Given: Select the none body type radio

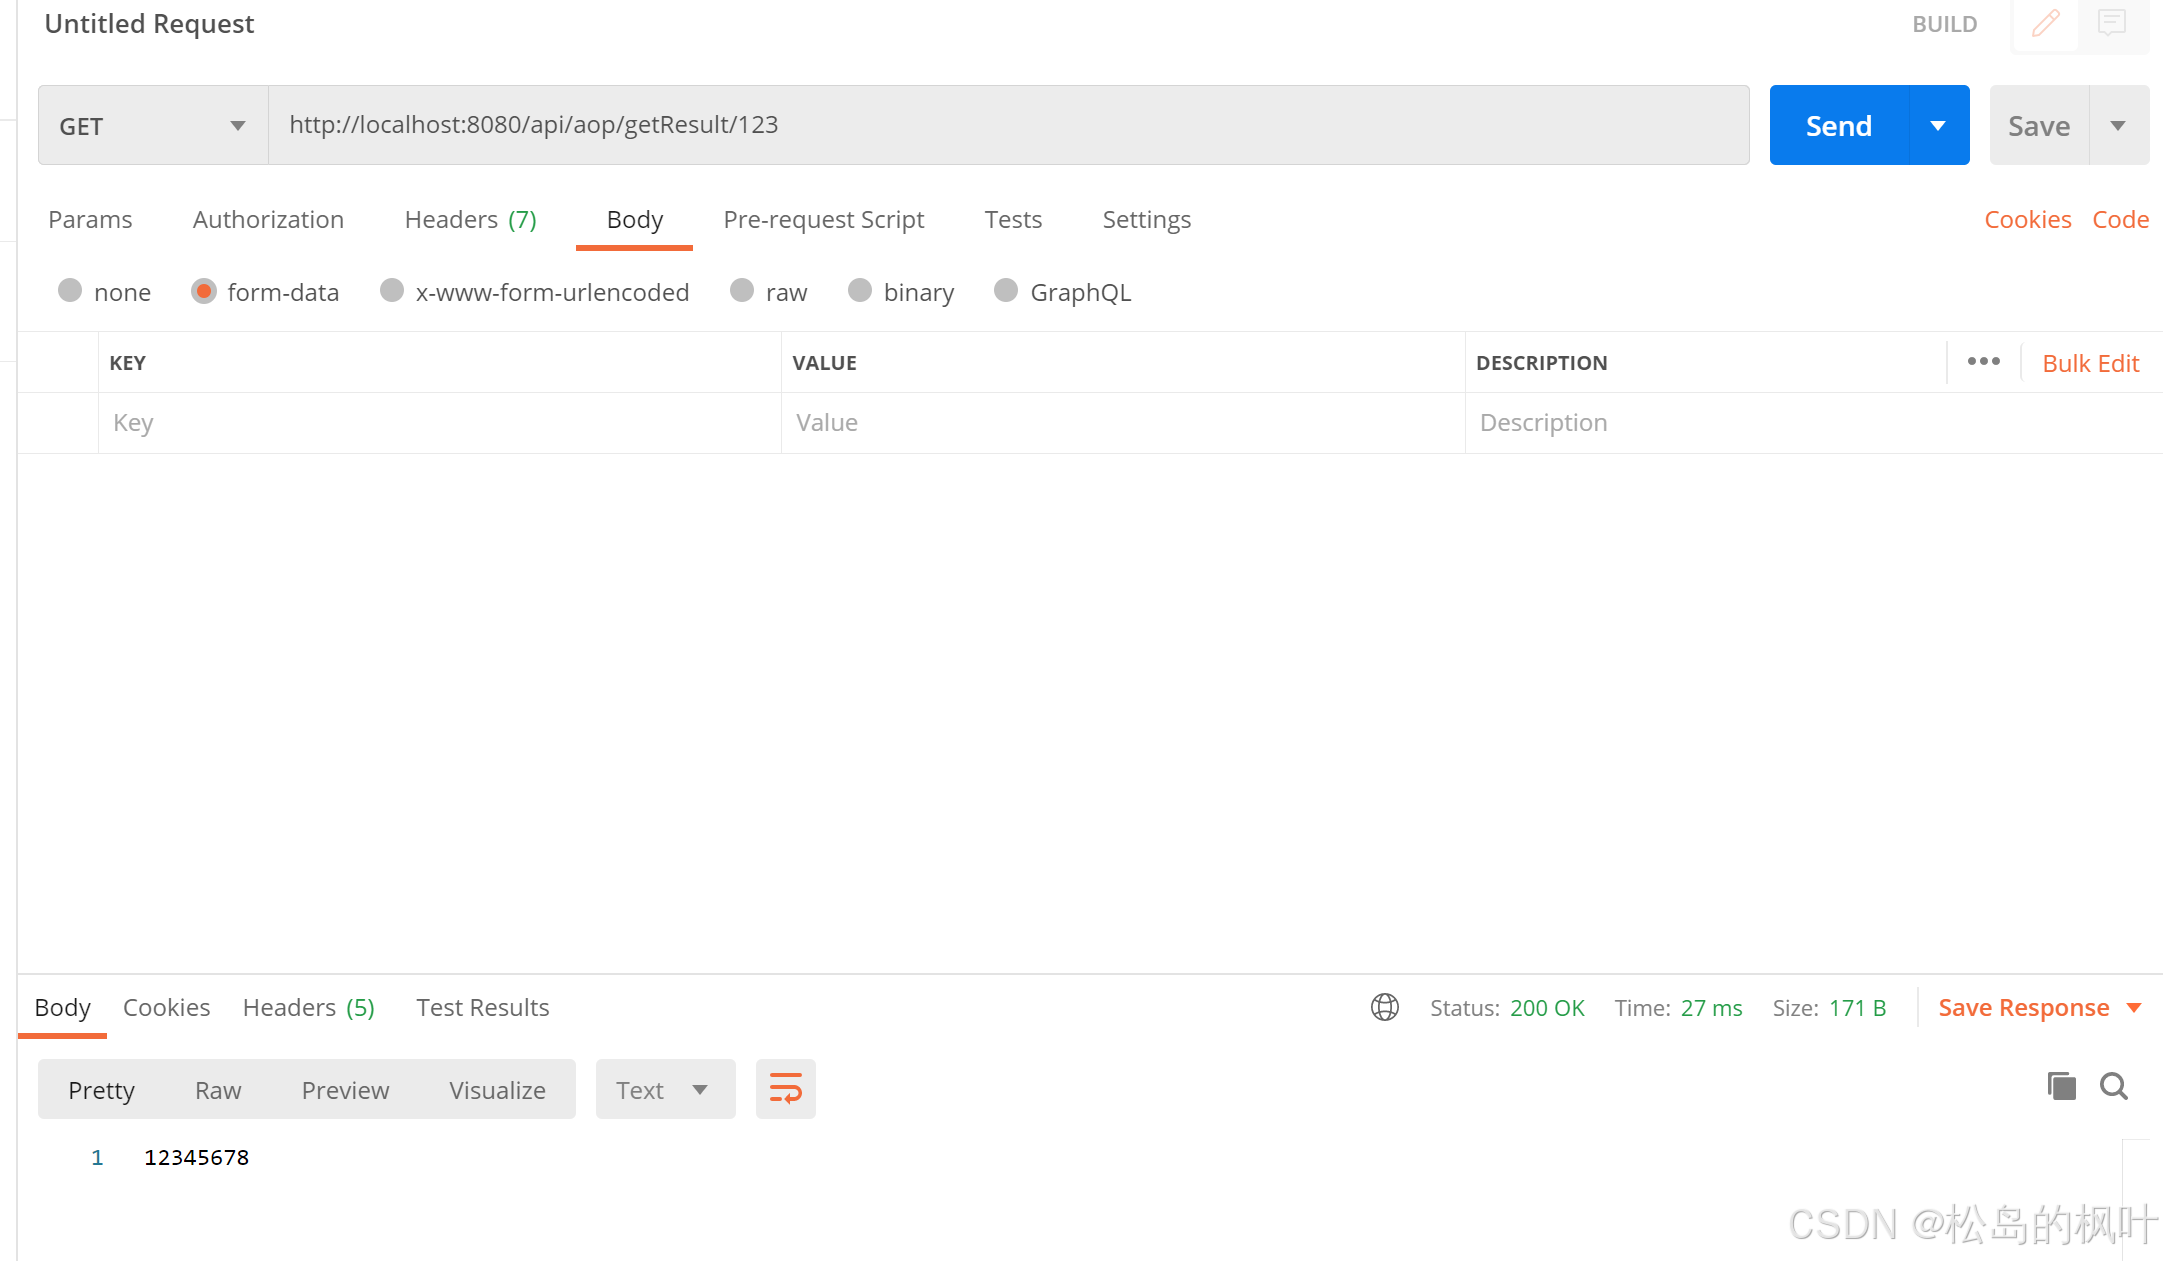Looking at the screenshot, I should [x=70, y=291].
